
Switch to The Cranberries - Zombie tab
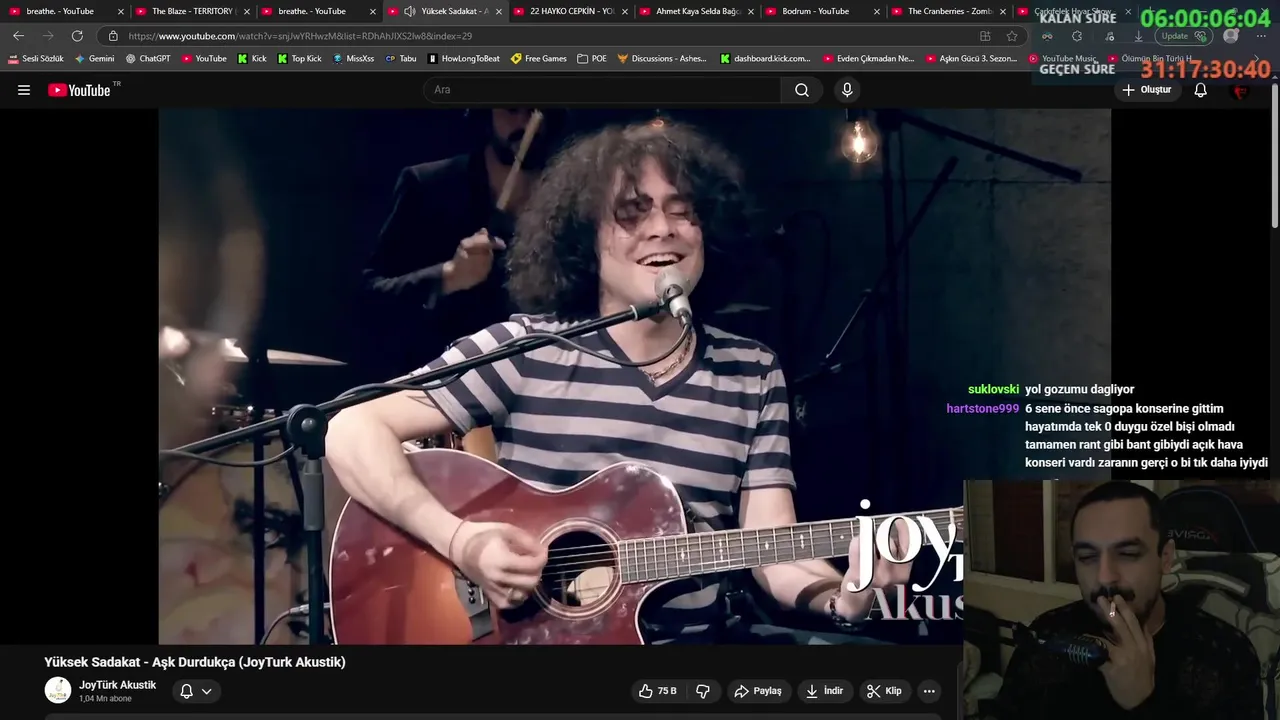click(x=950, y=11)
